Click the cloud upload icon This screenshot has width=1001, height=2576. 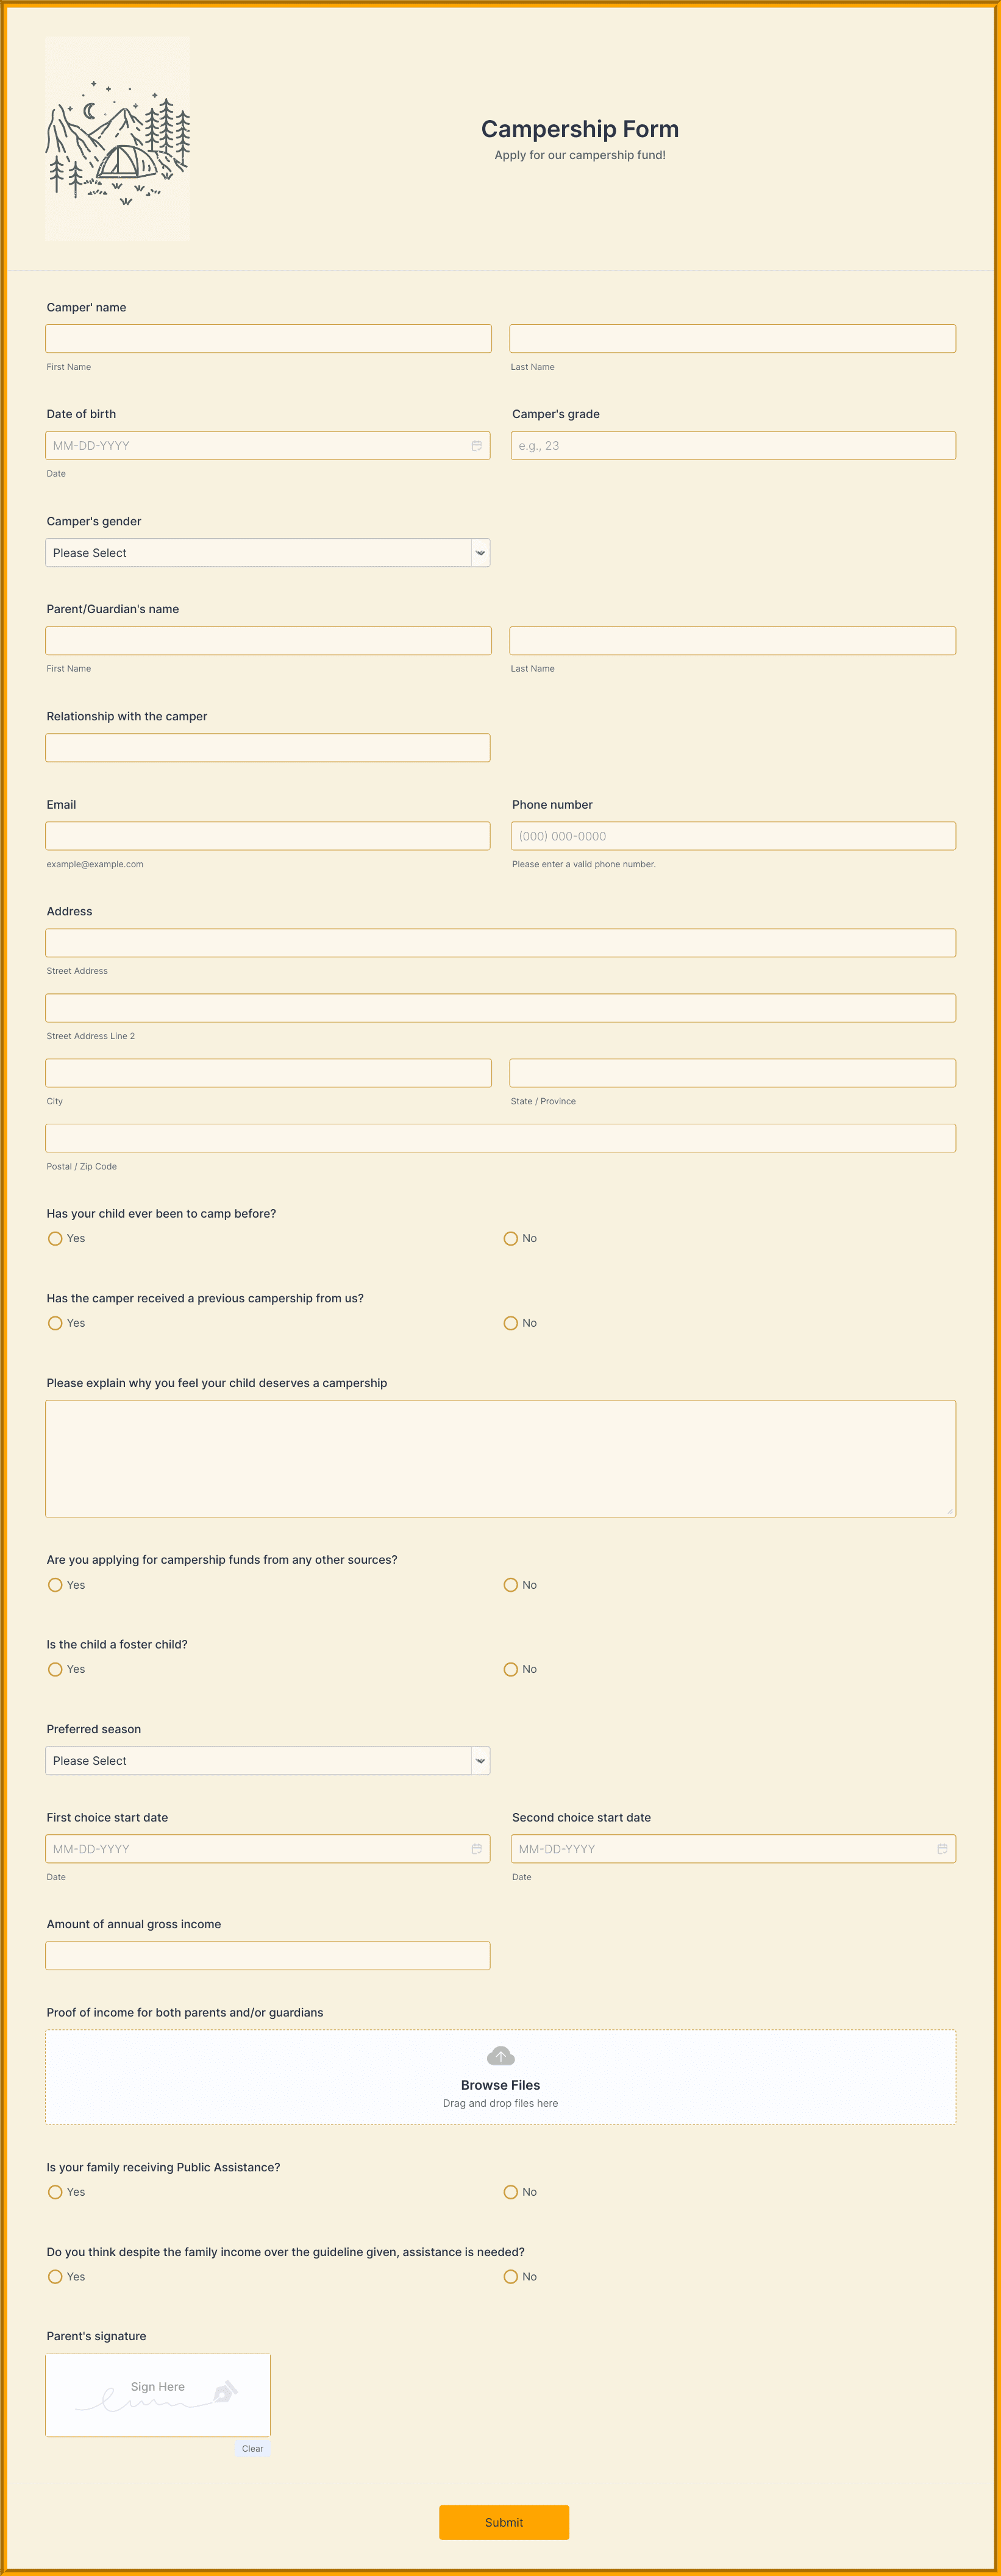coord(500,2056)
